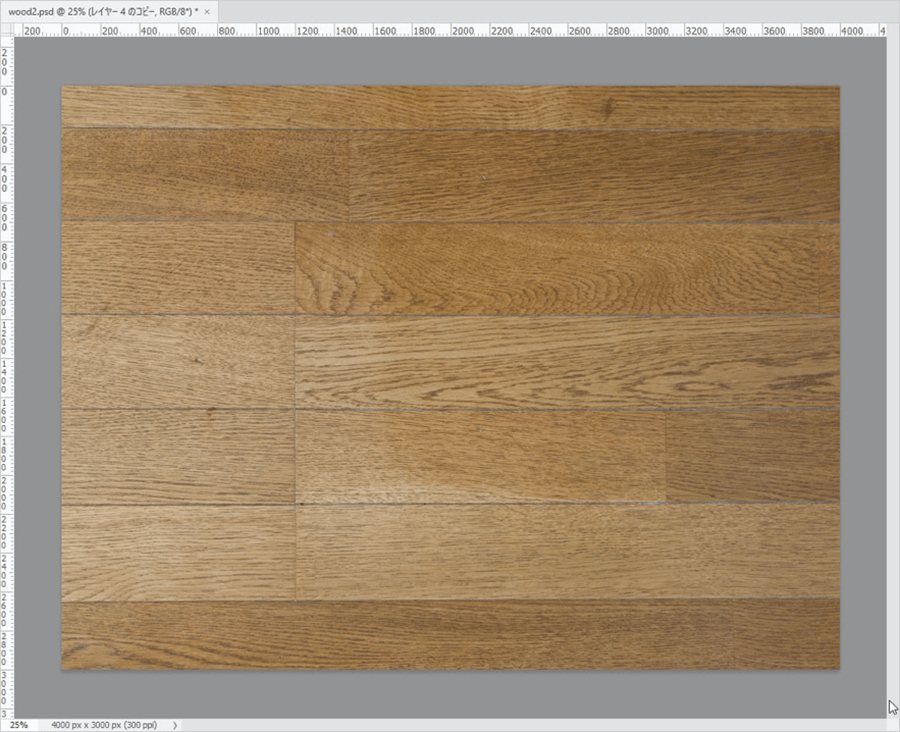
Task: Click the empty tab bar right of wood2.psd tab
Action: coord(550,11)
